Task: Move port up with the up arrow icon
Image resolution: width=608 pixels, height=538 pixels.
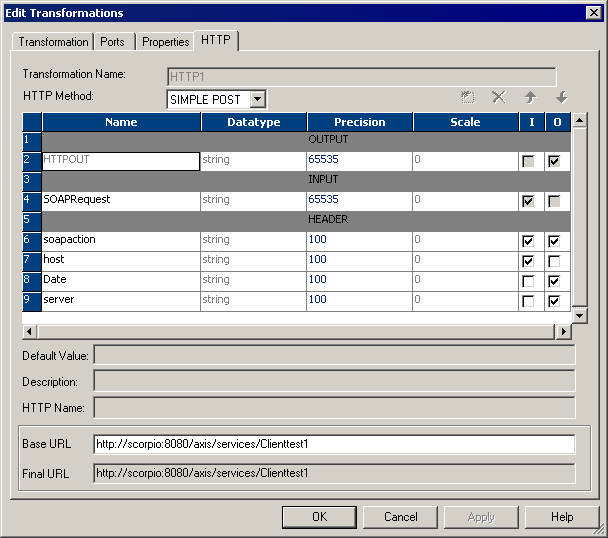Action: [x=530, y=97]
